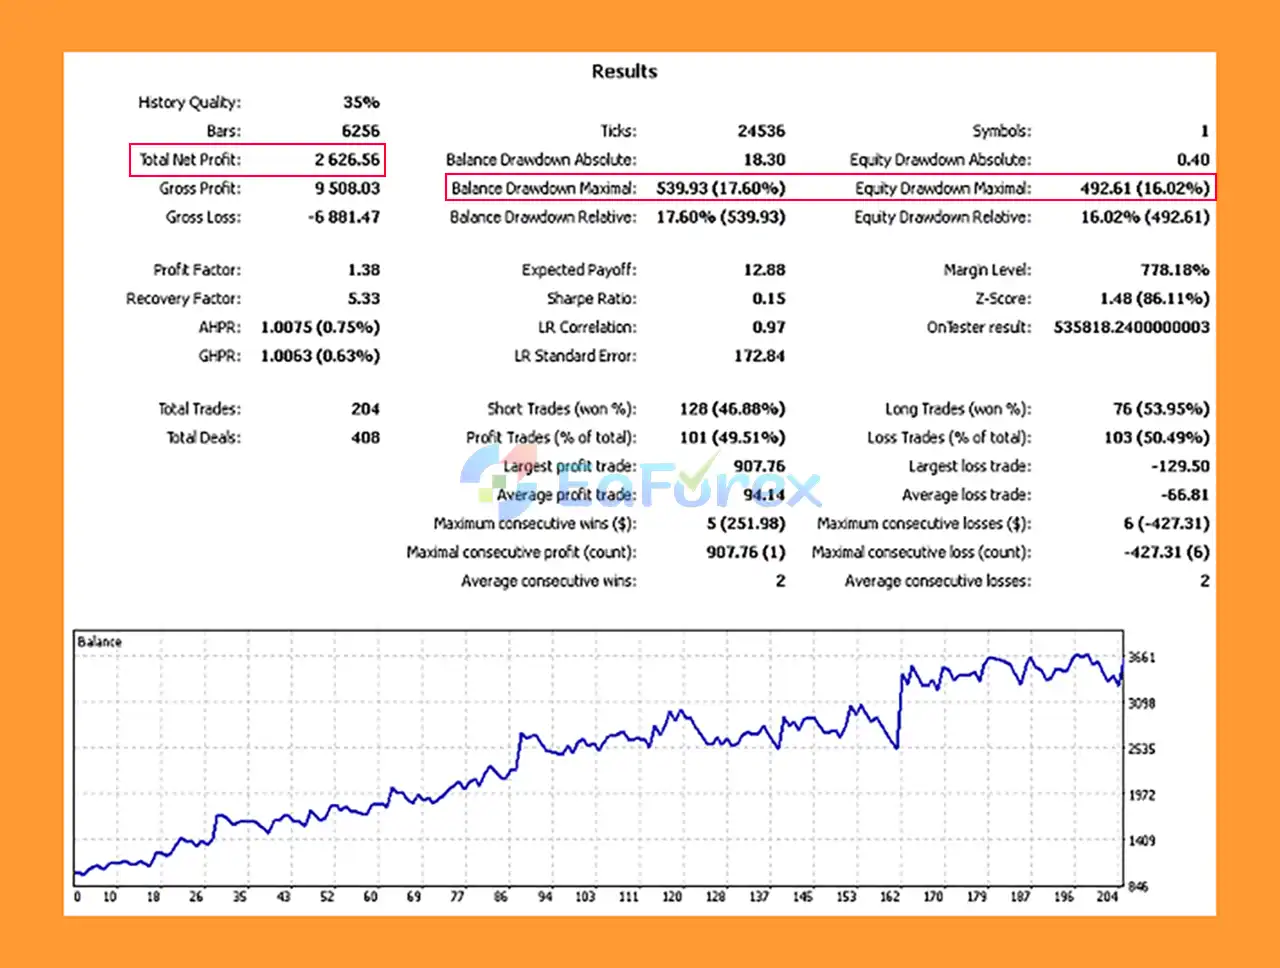Click the Margin Level value 778.18%

(x=1174, y=270)
